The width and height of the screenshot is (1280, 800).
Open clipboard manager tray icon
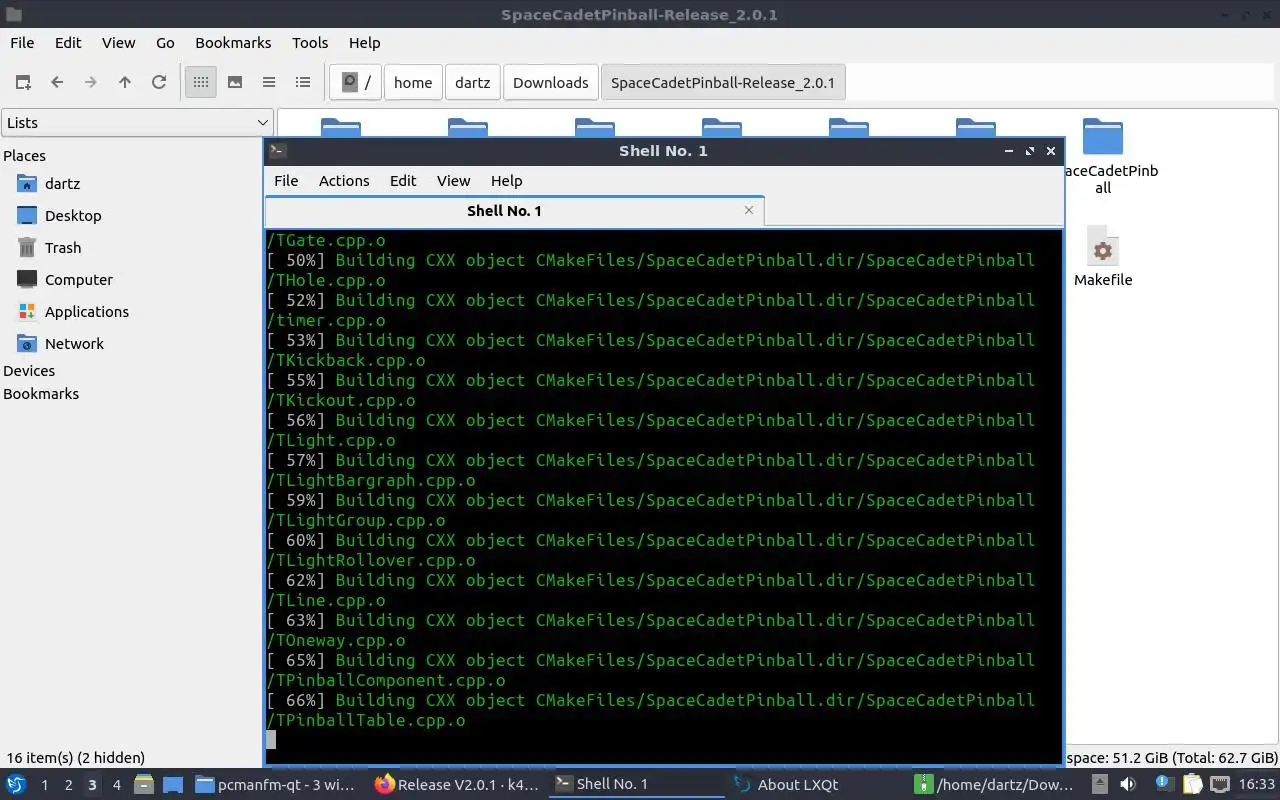(x=1192, y=784)
